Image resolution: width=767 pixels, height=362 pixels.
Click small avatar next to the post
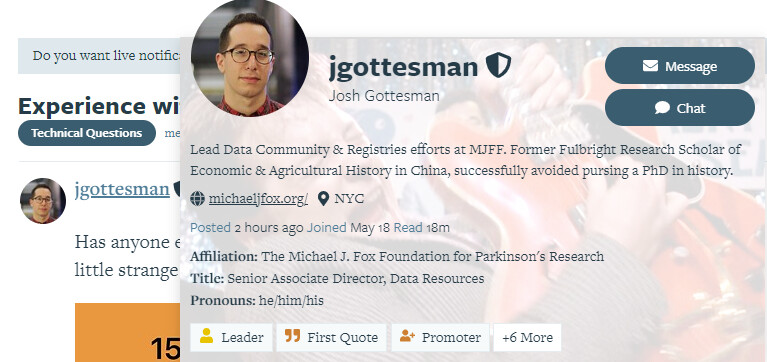(x=43, y=201)
